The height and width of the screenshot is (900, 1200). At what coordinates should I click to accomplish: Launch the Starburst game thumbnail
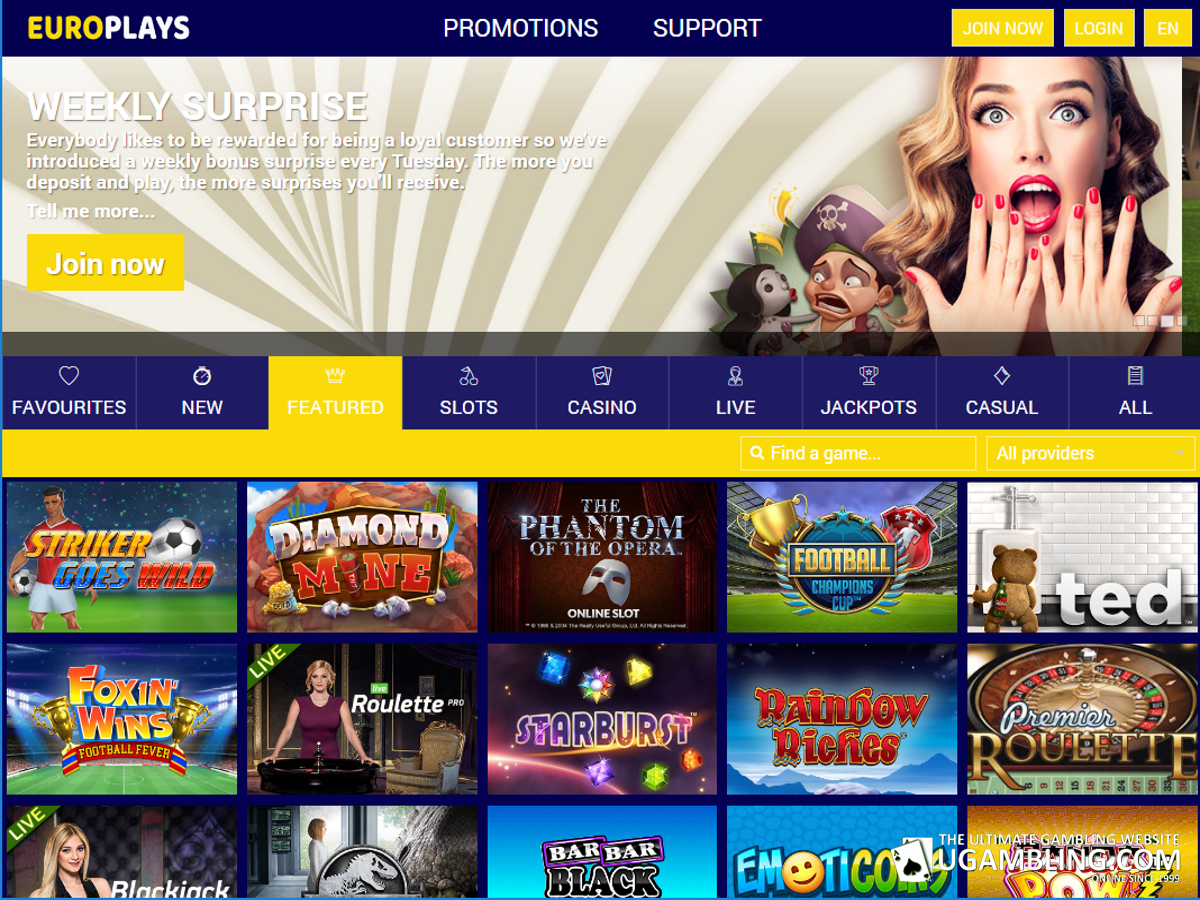[602, 719]
